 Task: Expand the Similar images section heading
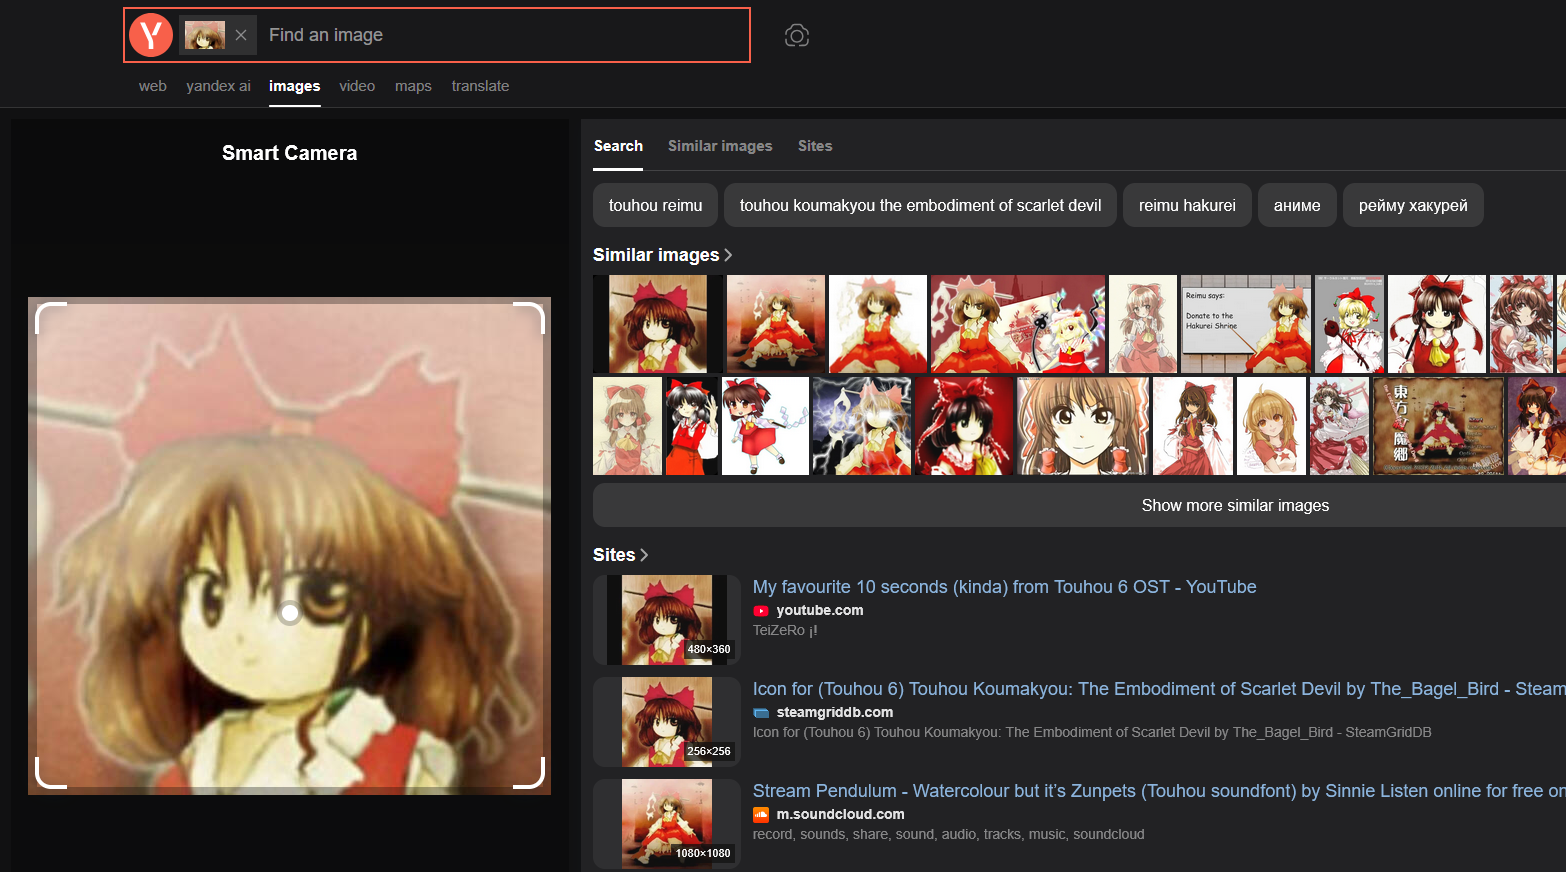662,255
